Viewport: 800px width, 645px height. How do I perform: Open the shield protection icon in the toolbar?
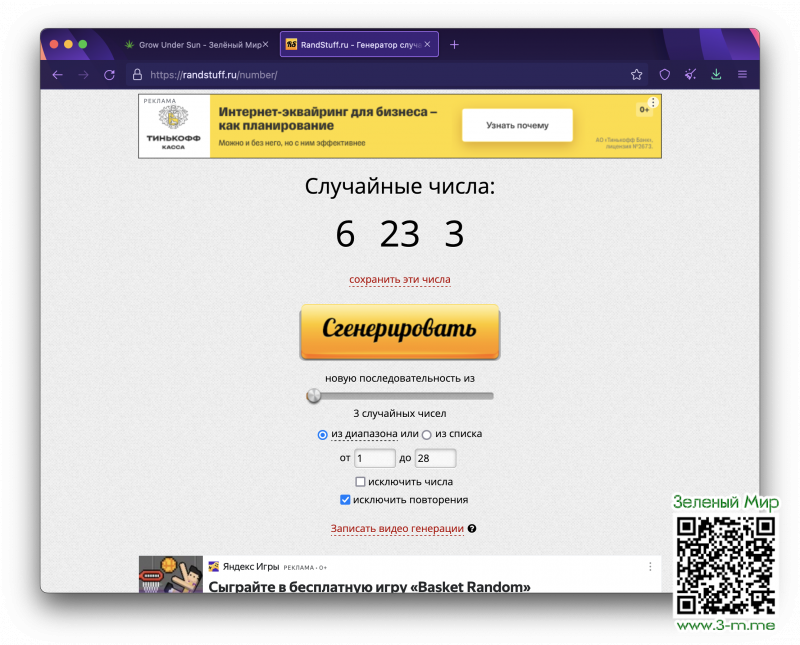pyautogui.click(x=664, y=75)
